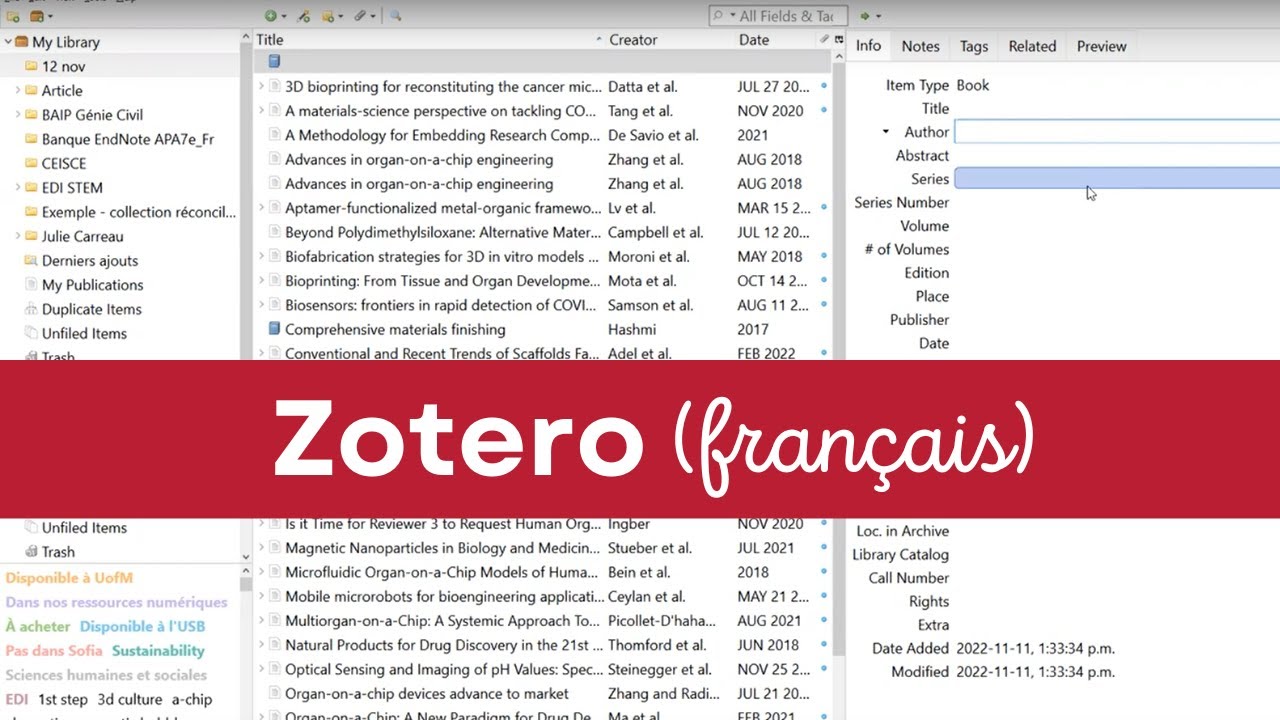Click the Derniers ajouts saved search icon
Viewport: 1280px width, 720px height.
tap(32, 260)
